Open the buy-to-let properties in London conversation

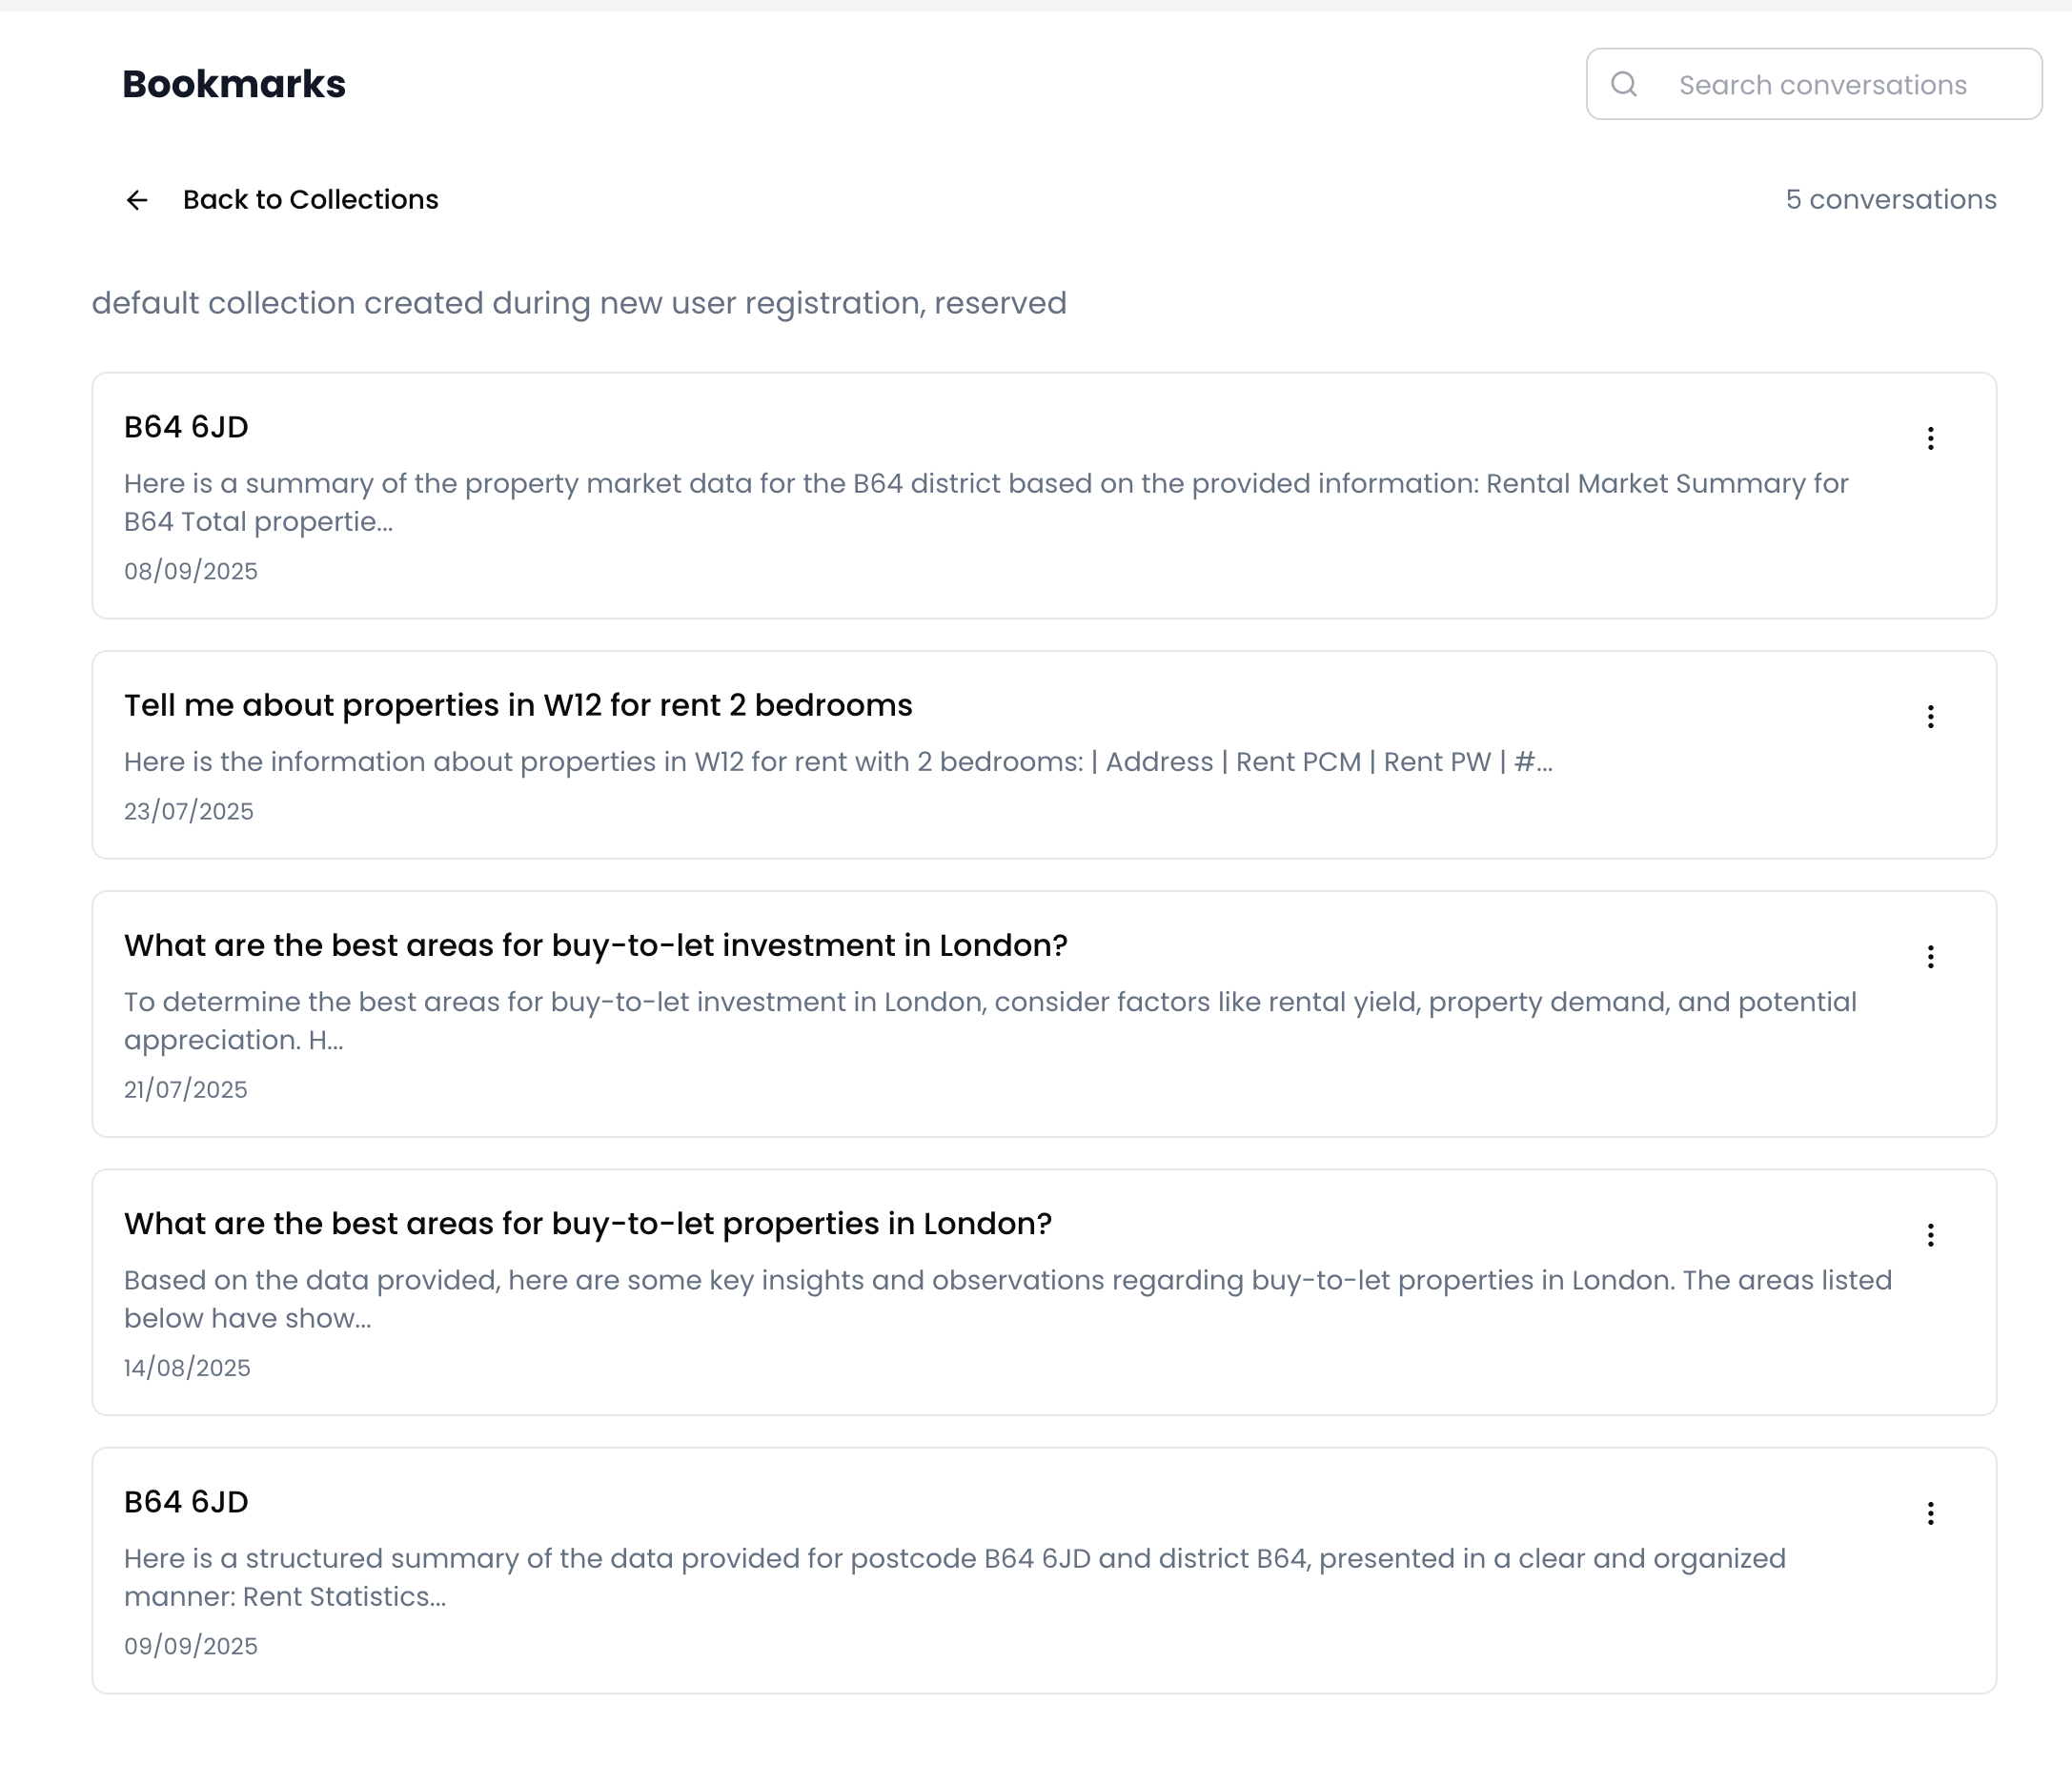coord(588,1223)
